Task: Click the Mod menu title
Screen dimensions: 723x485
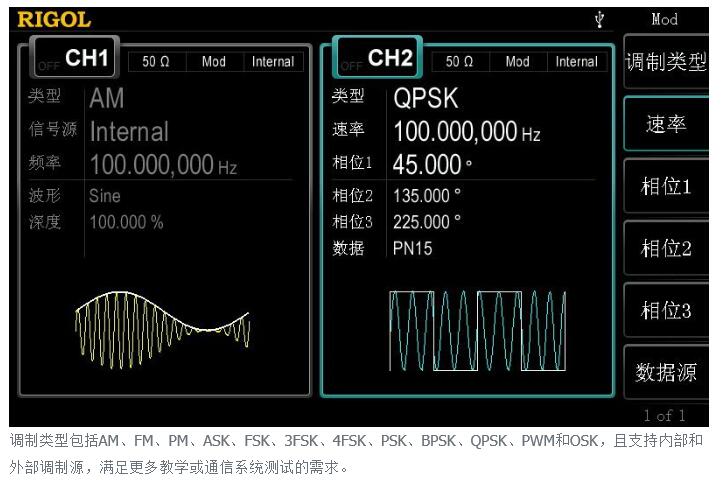Action: [664, 19]
